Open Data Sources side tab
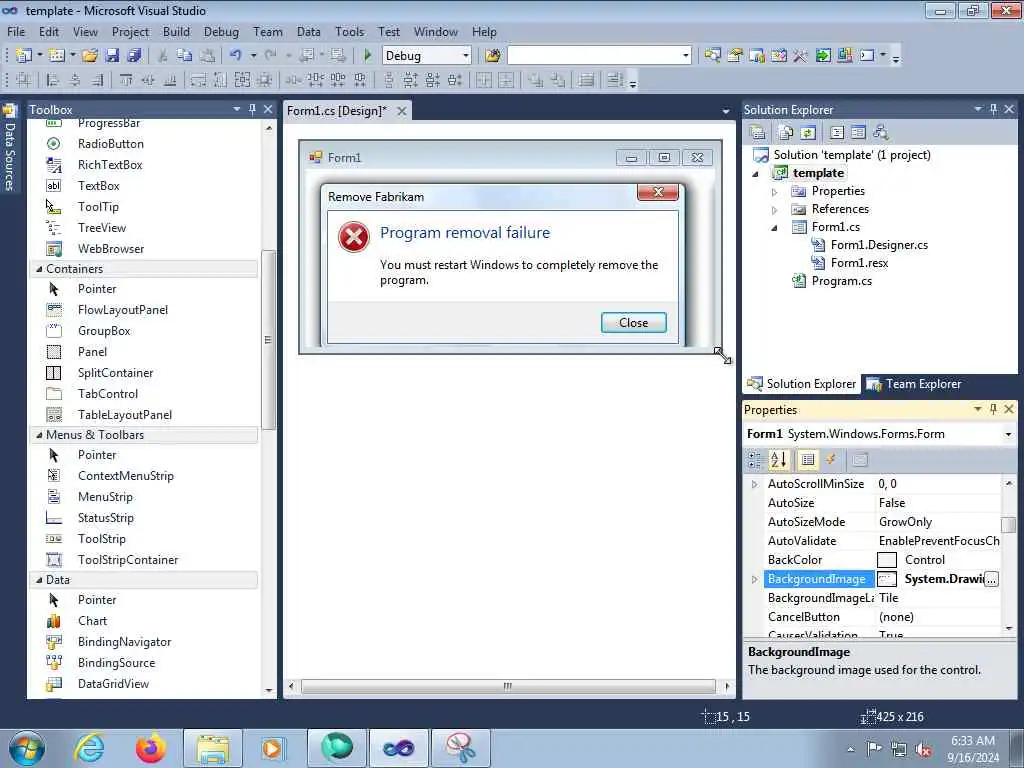1024x768 pixels. [9, 148]
